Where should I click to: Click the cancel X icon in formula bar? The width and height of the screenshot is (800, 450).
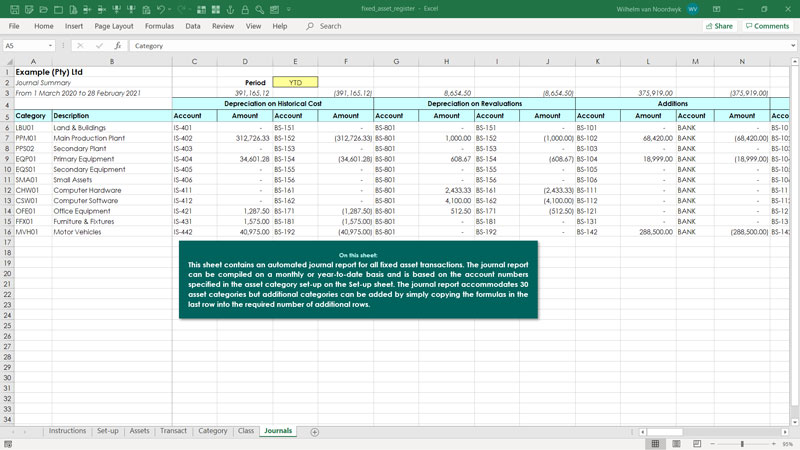pyautogui.click(x=80, y=46)
